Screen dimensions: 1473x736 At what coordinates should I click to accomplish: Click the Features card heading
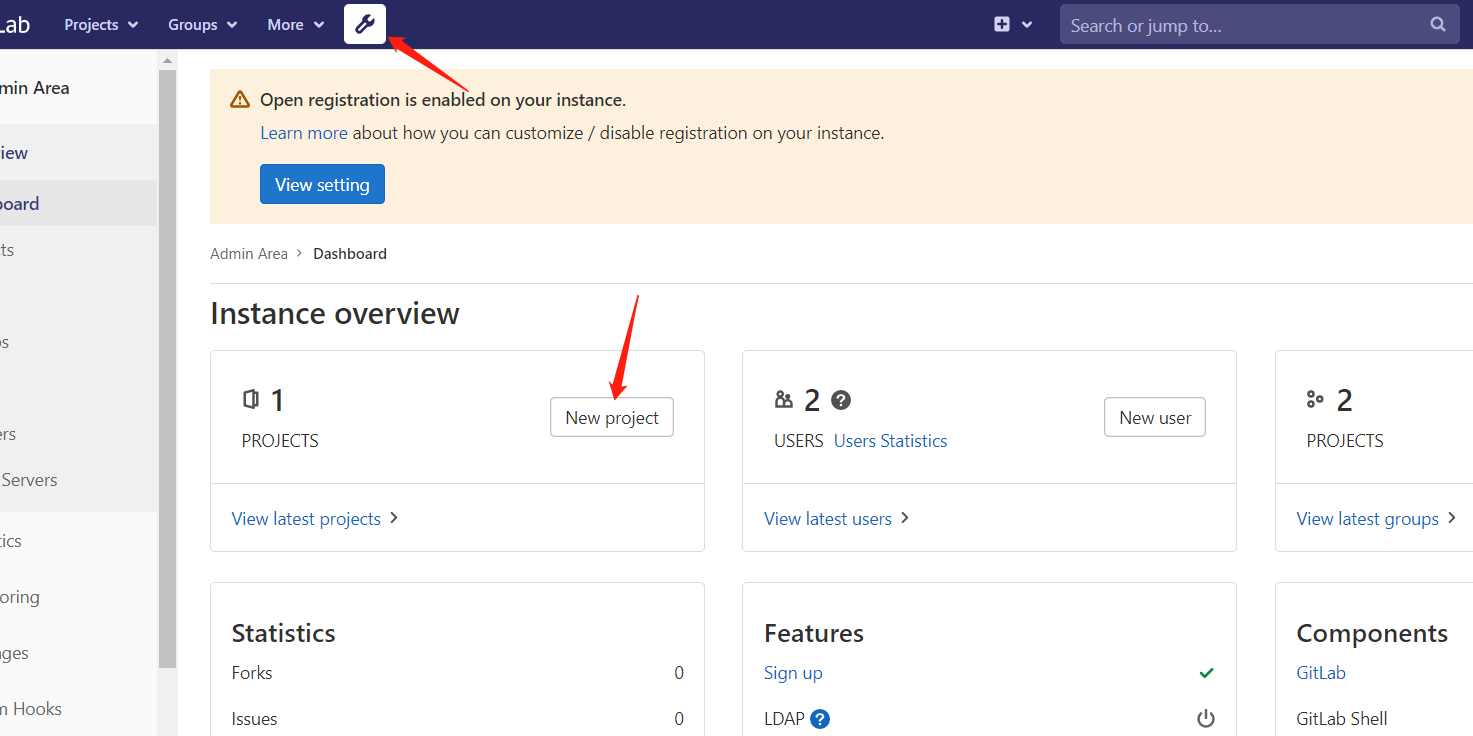[814, 633]
